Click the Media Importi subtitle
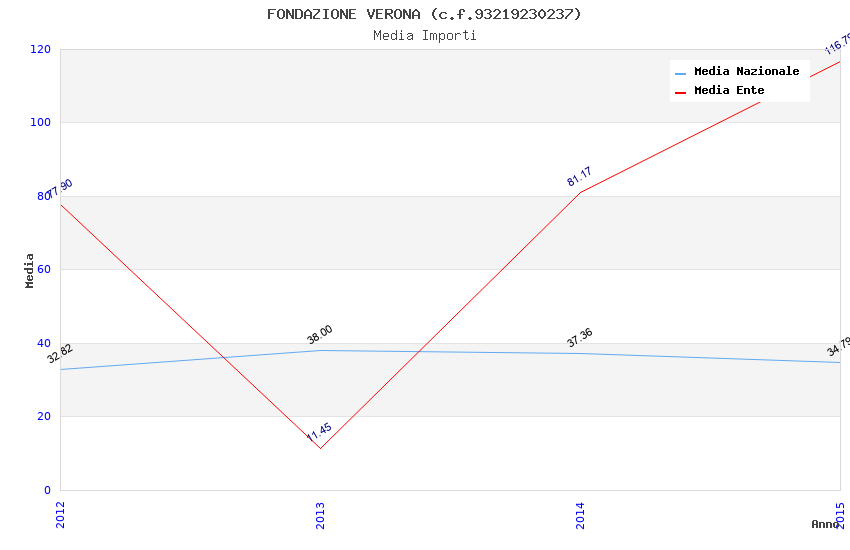The height and width of the screenshot is (550, 850). pos(424,35)
